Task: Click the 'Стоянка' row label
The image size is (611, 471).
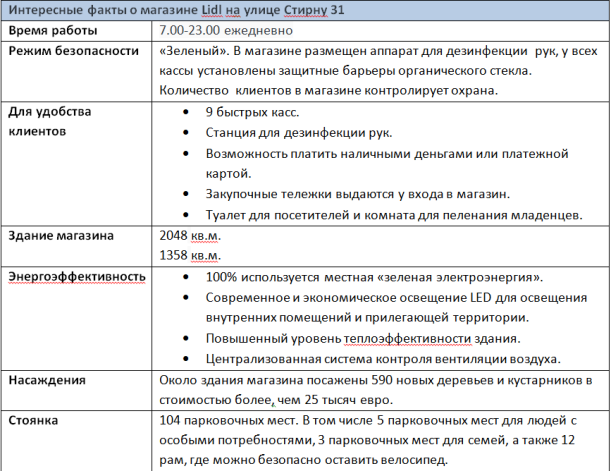Action: 37,421
